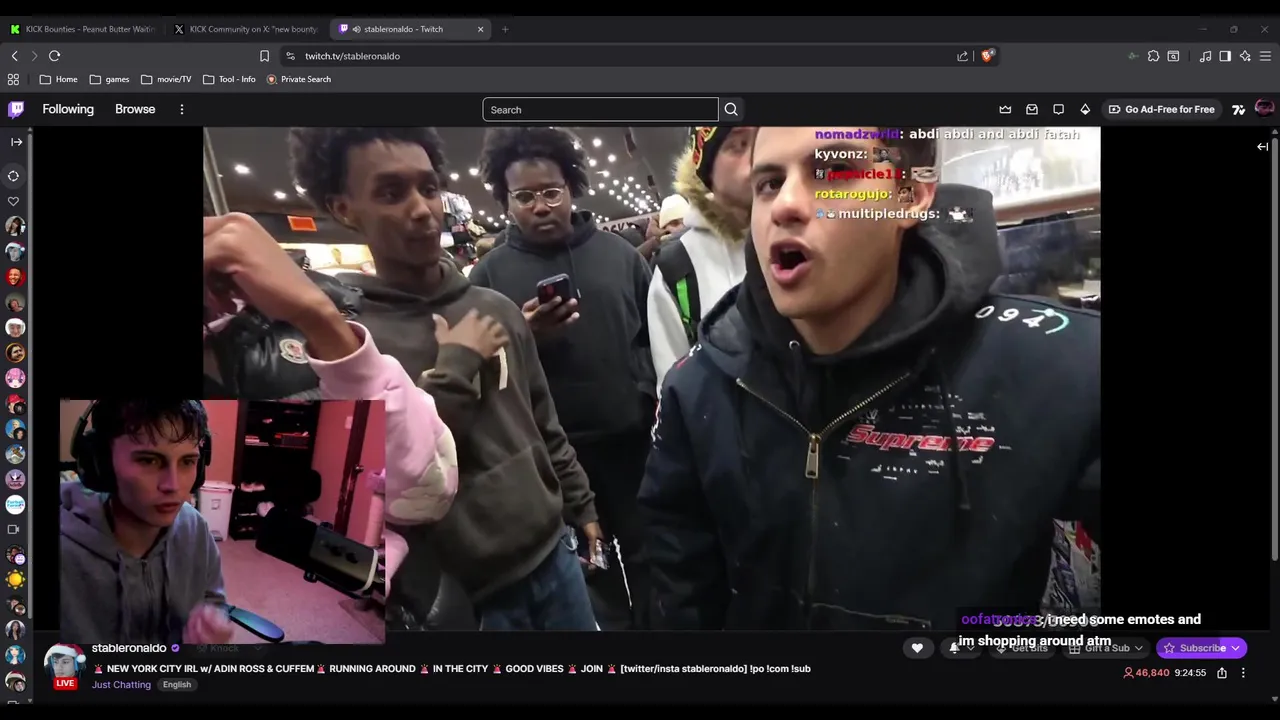Click the share page icon in address bar
Viewport: 1280px width, 720px height.
pyautogui.click(x=962, y=56)
